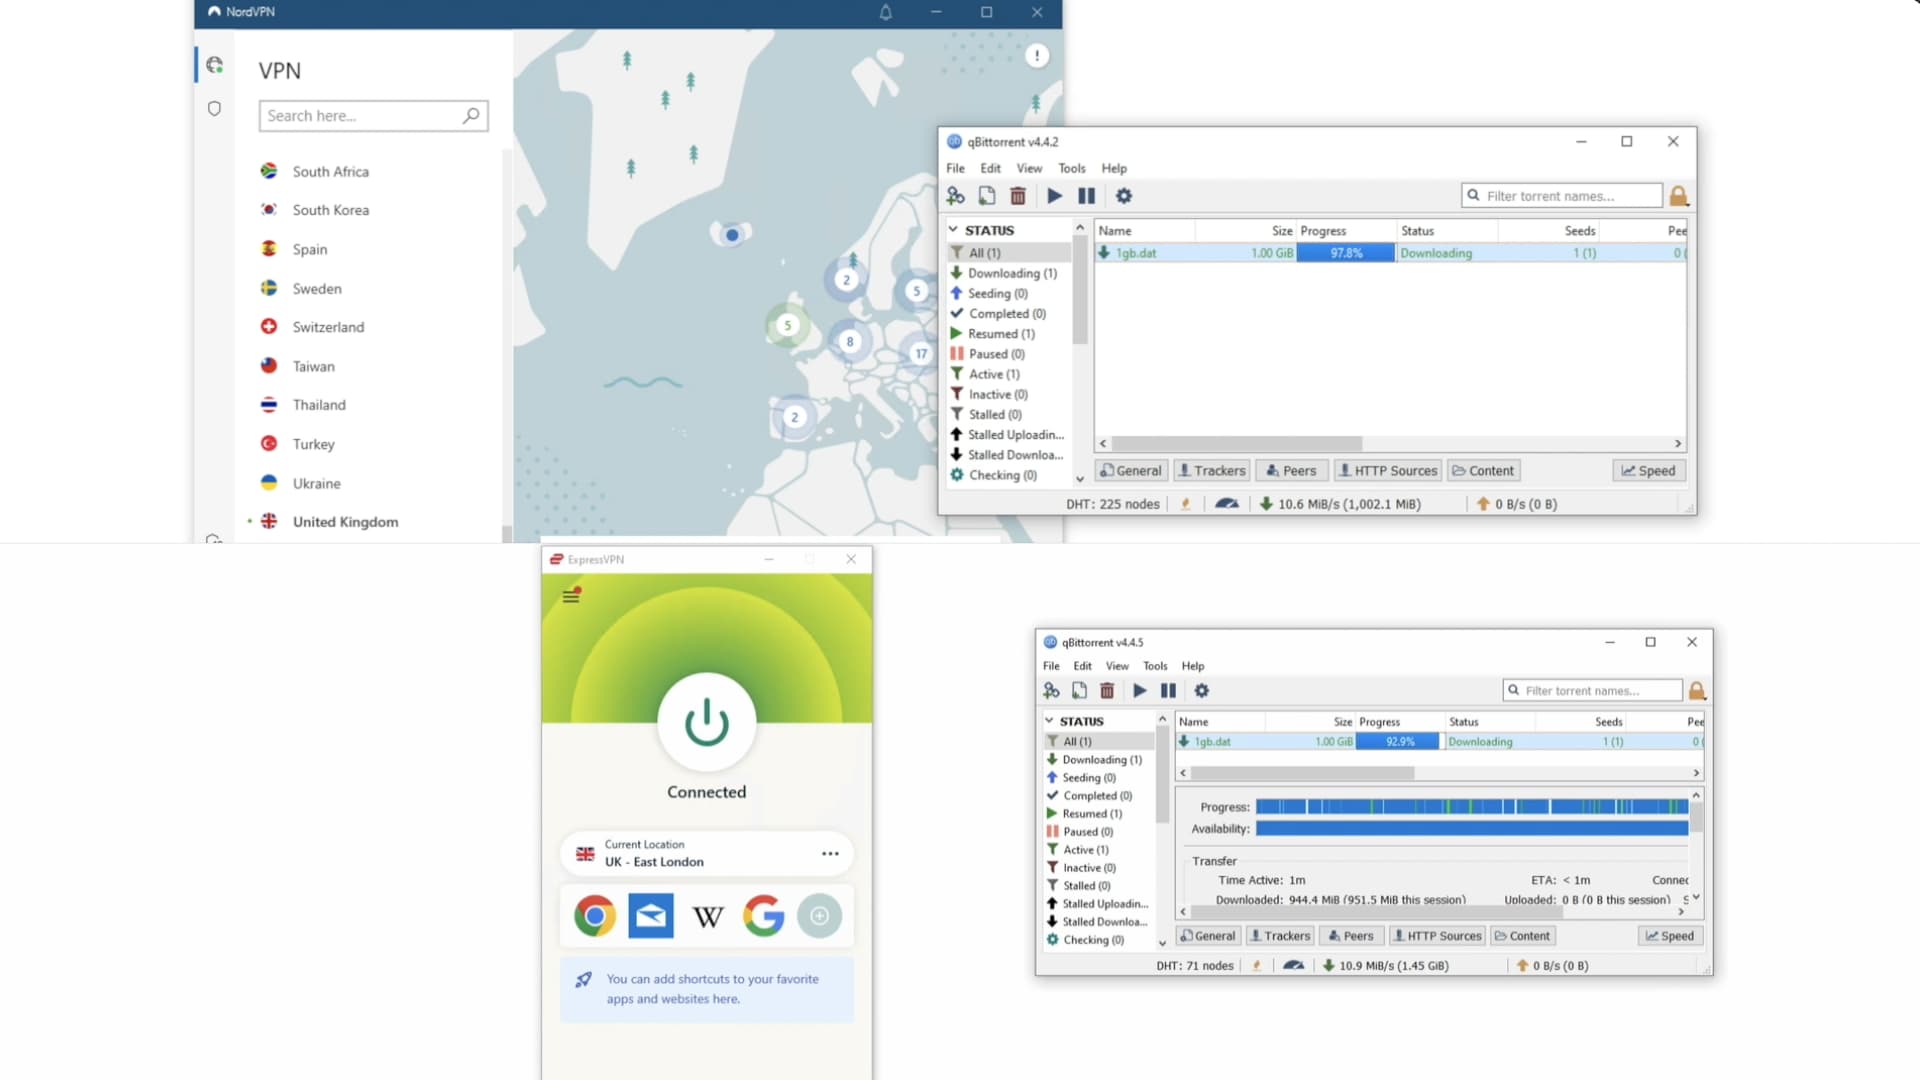Open the View menu in qBittorrent v4.4.5
This screenshot has height=1080, width=1920.
click(1117, 665)
